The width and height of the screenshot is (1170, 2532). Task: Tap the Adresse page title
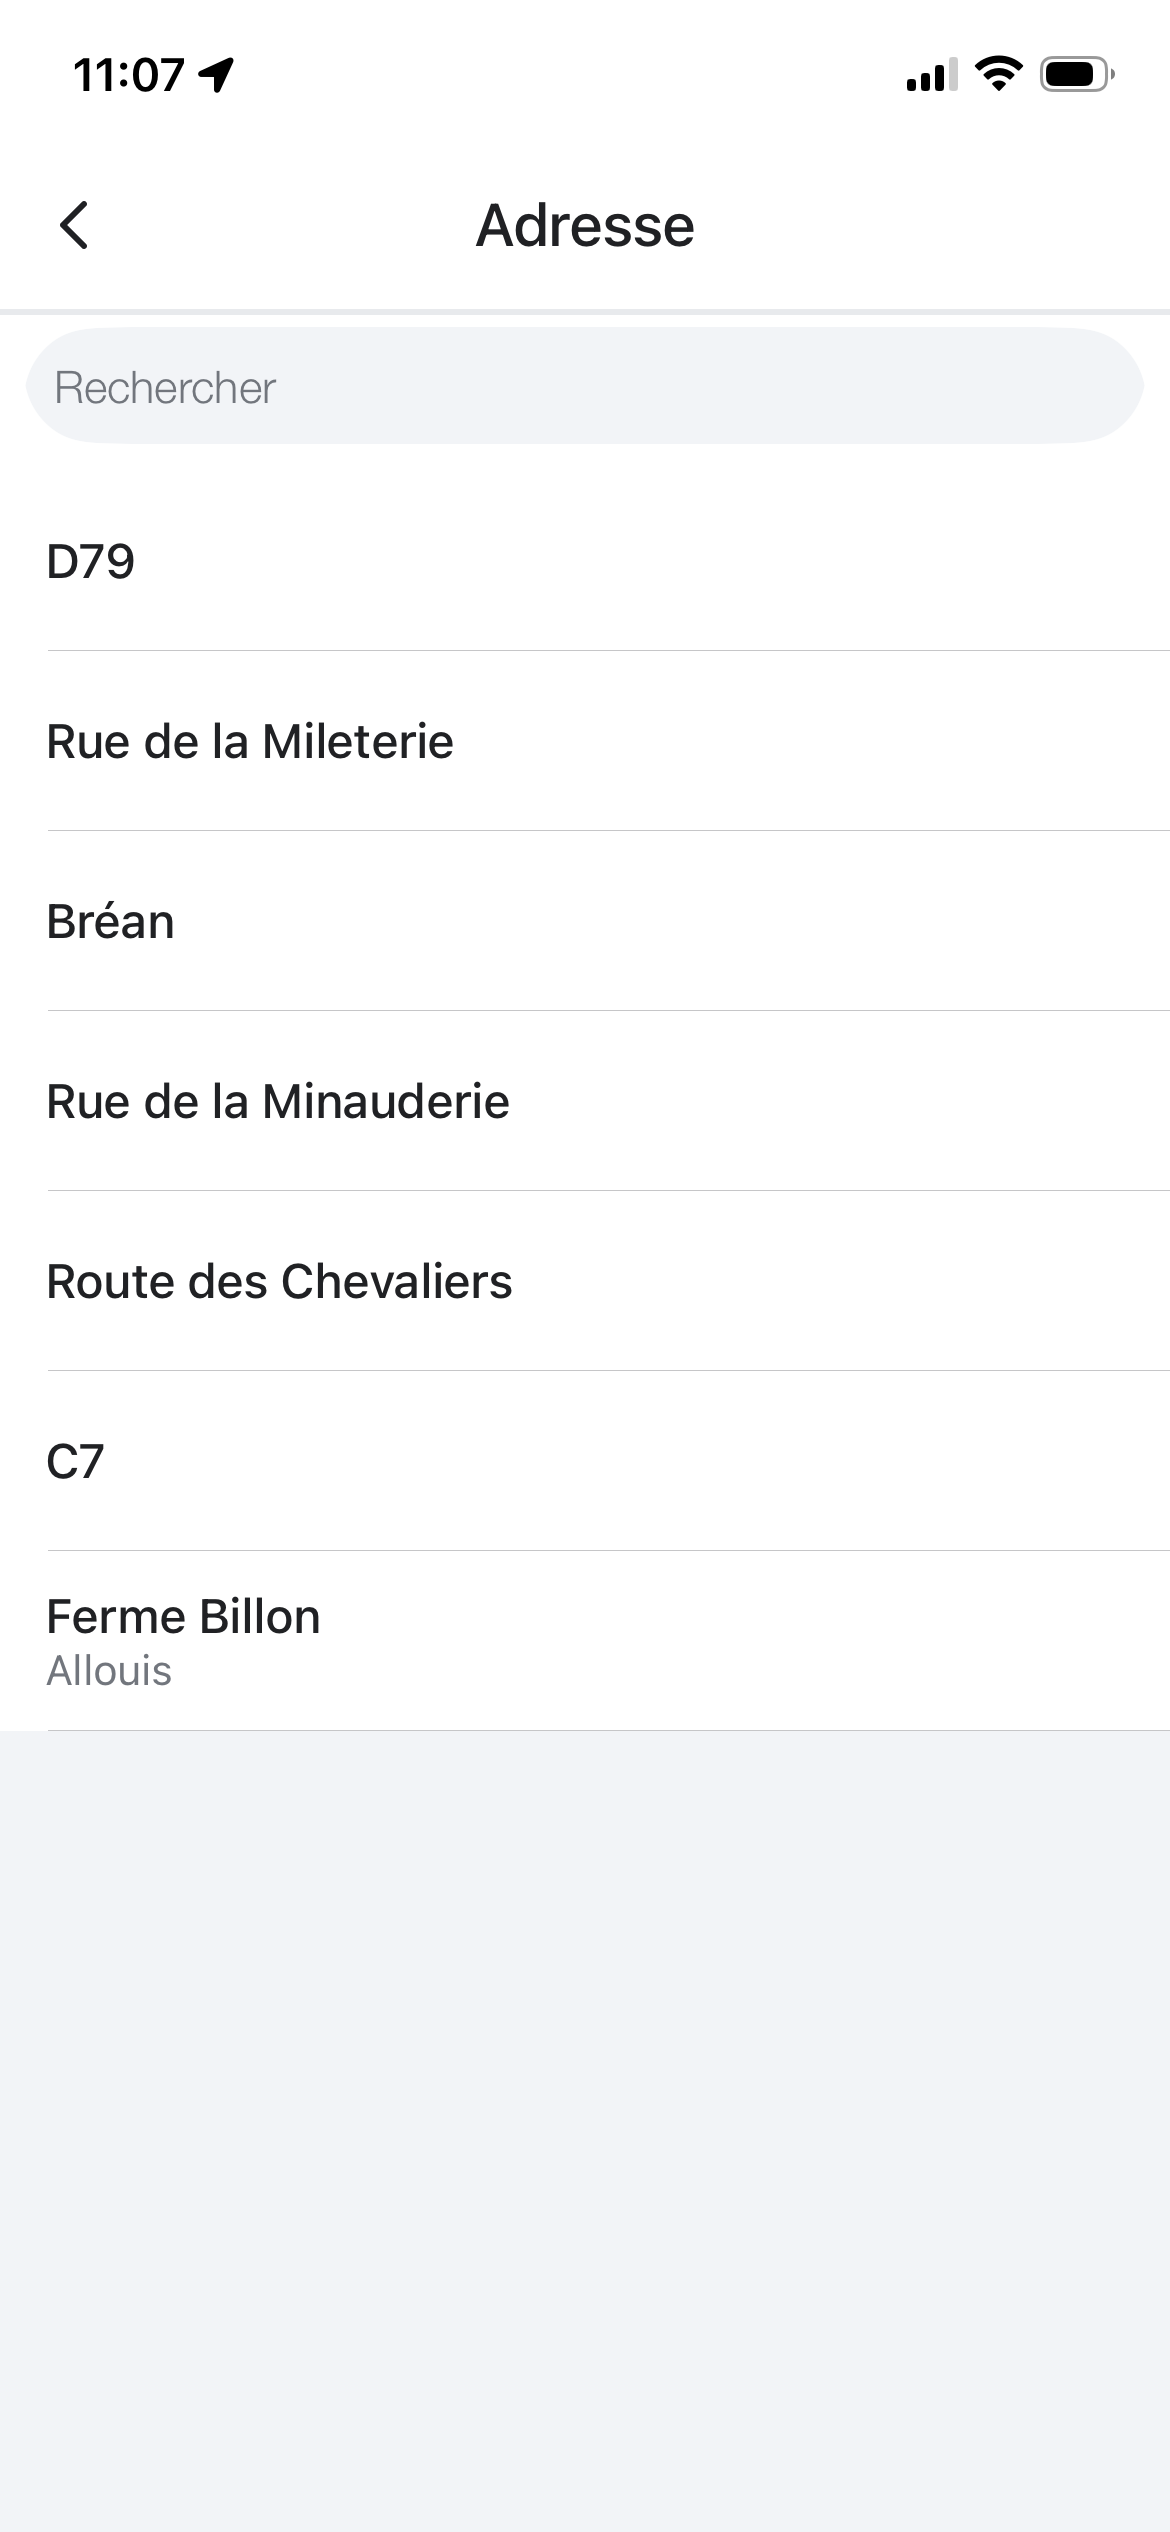[585, 226]
